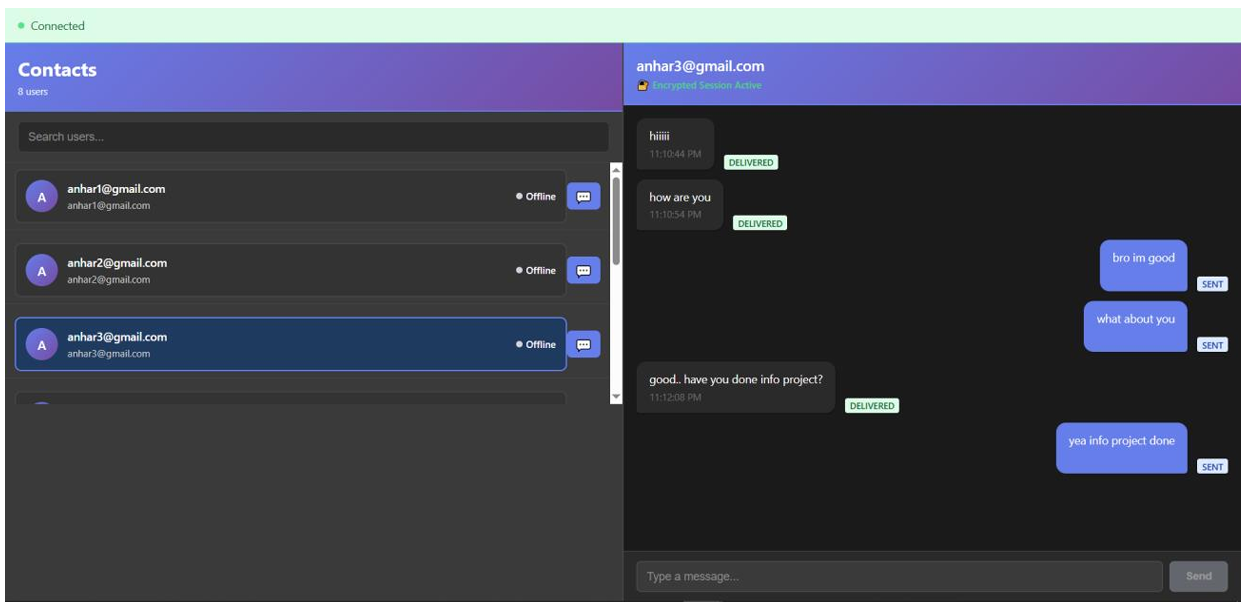Click the lock icon for encrypted session
Screen dimensions: 1247x610
tap(643, 86)
